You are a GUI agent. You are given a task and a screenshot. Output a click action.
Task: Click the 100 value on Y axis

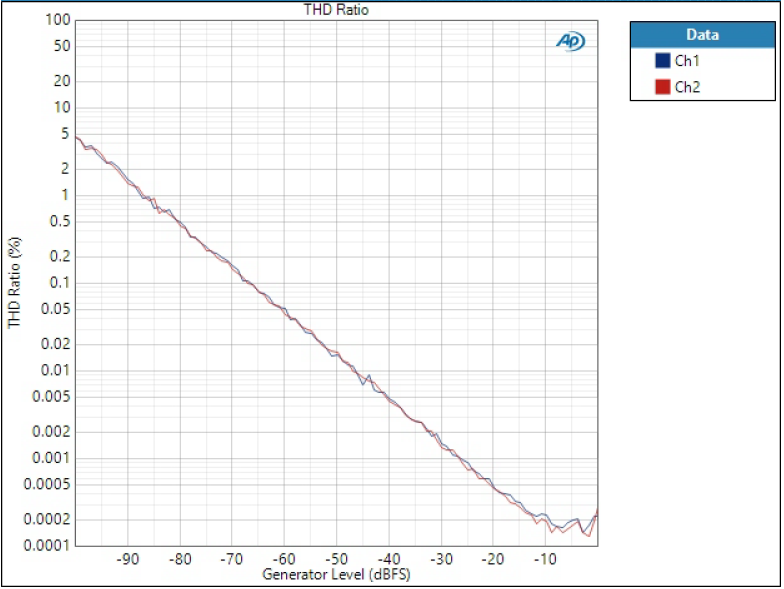[x=58, y=20]
